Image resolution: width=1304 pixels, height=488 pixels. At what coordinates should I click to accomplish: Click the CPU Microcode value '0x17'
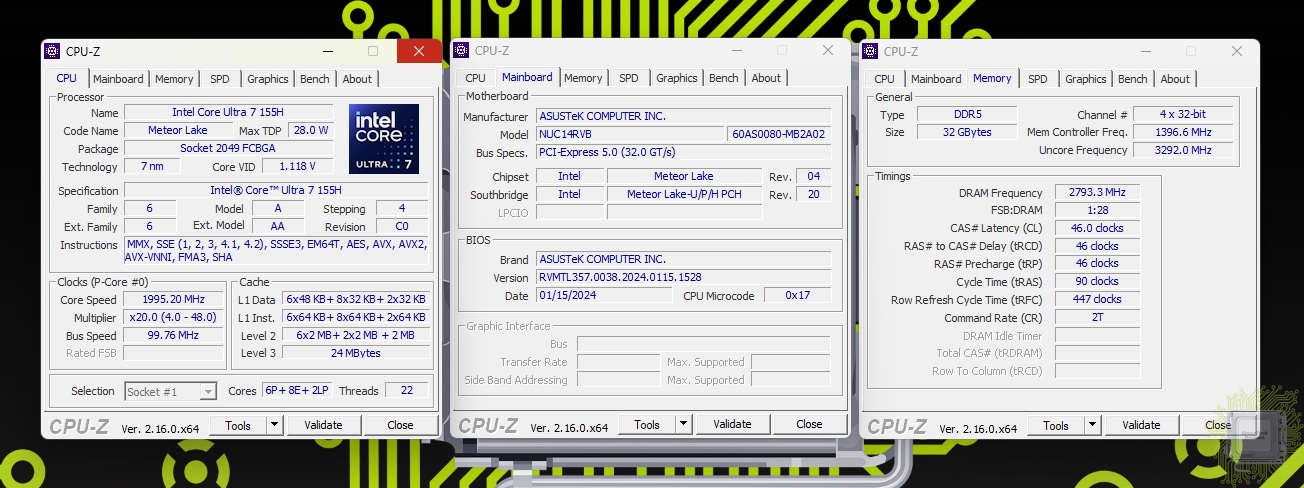(x=797, y=295)
